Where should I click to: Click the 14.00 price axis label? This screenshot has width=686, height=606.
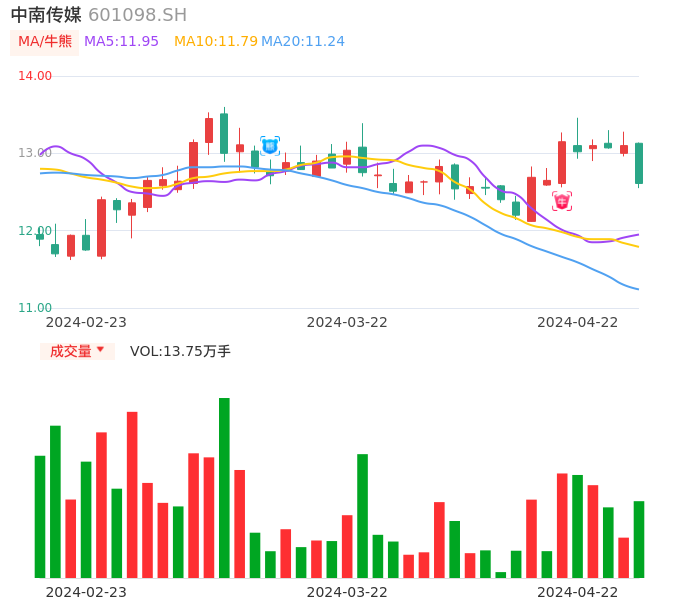35,76
